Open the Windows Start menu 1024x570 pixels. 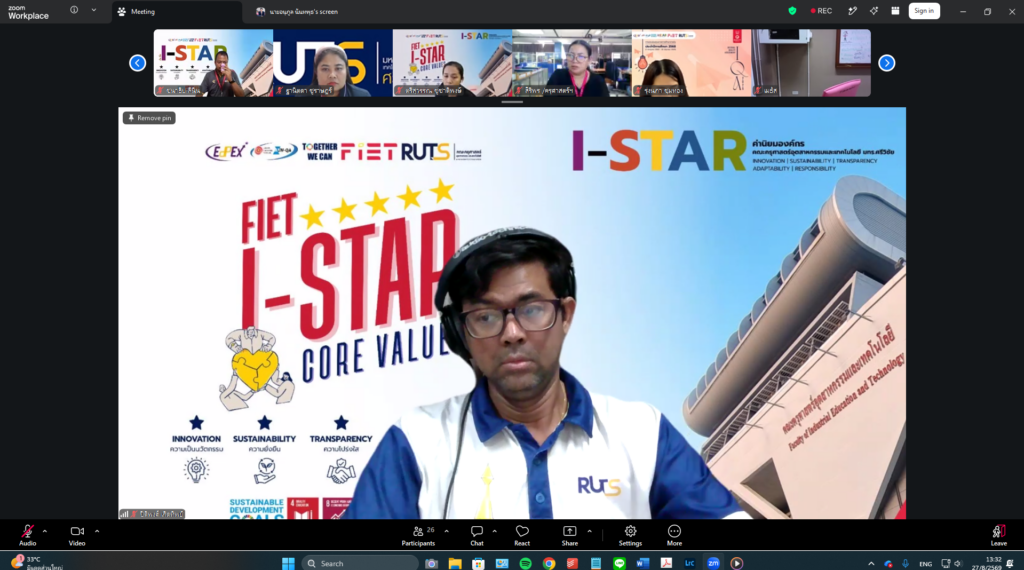(288, 563)
